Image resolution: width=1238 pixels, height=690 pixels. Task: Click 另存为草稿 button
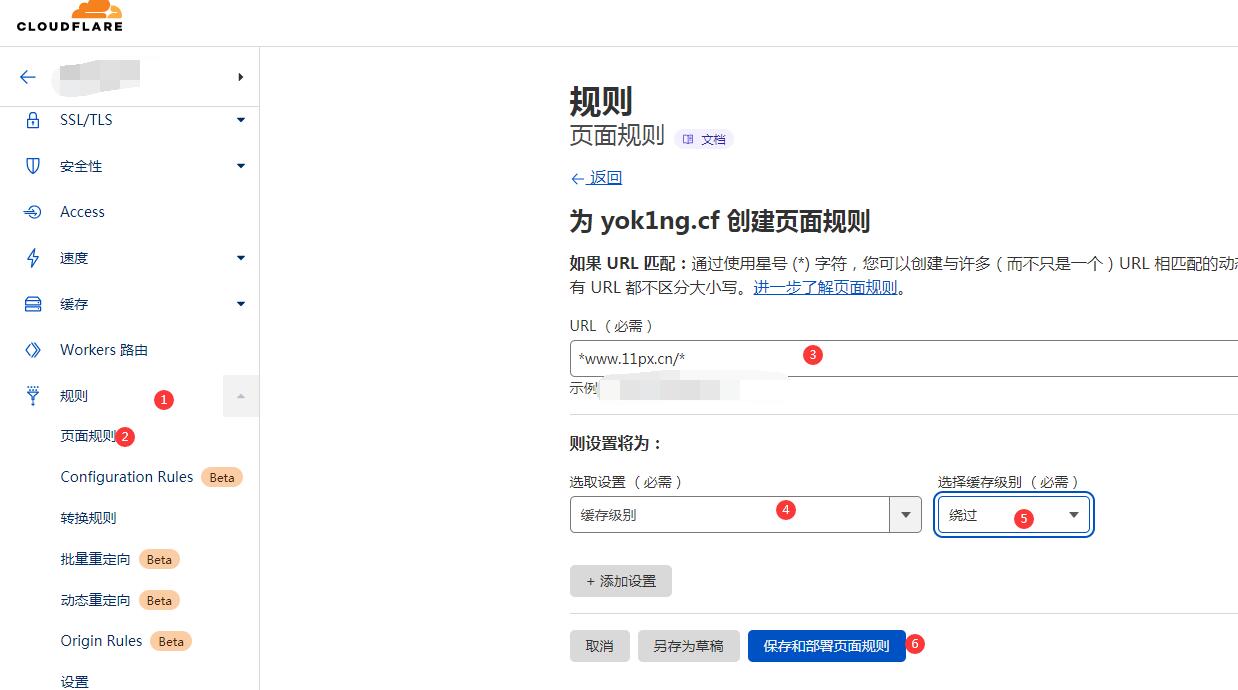coord(688,646)
